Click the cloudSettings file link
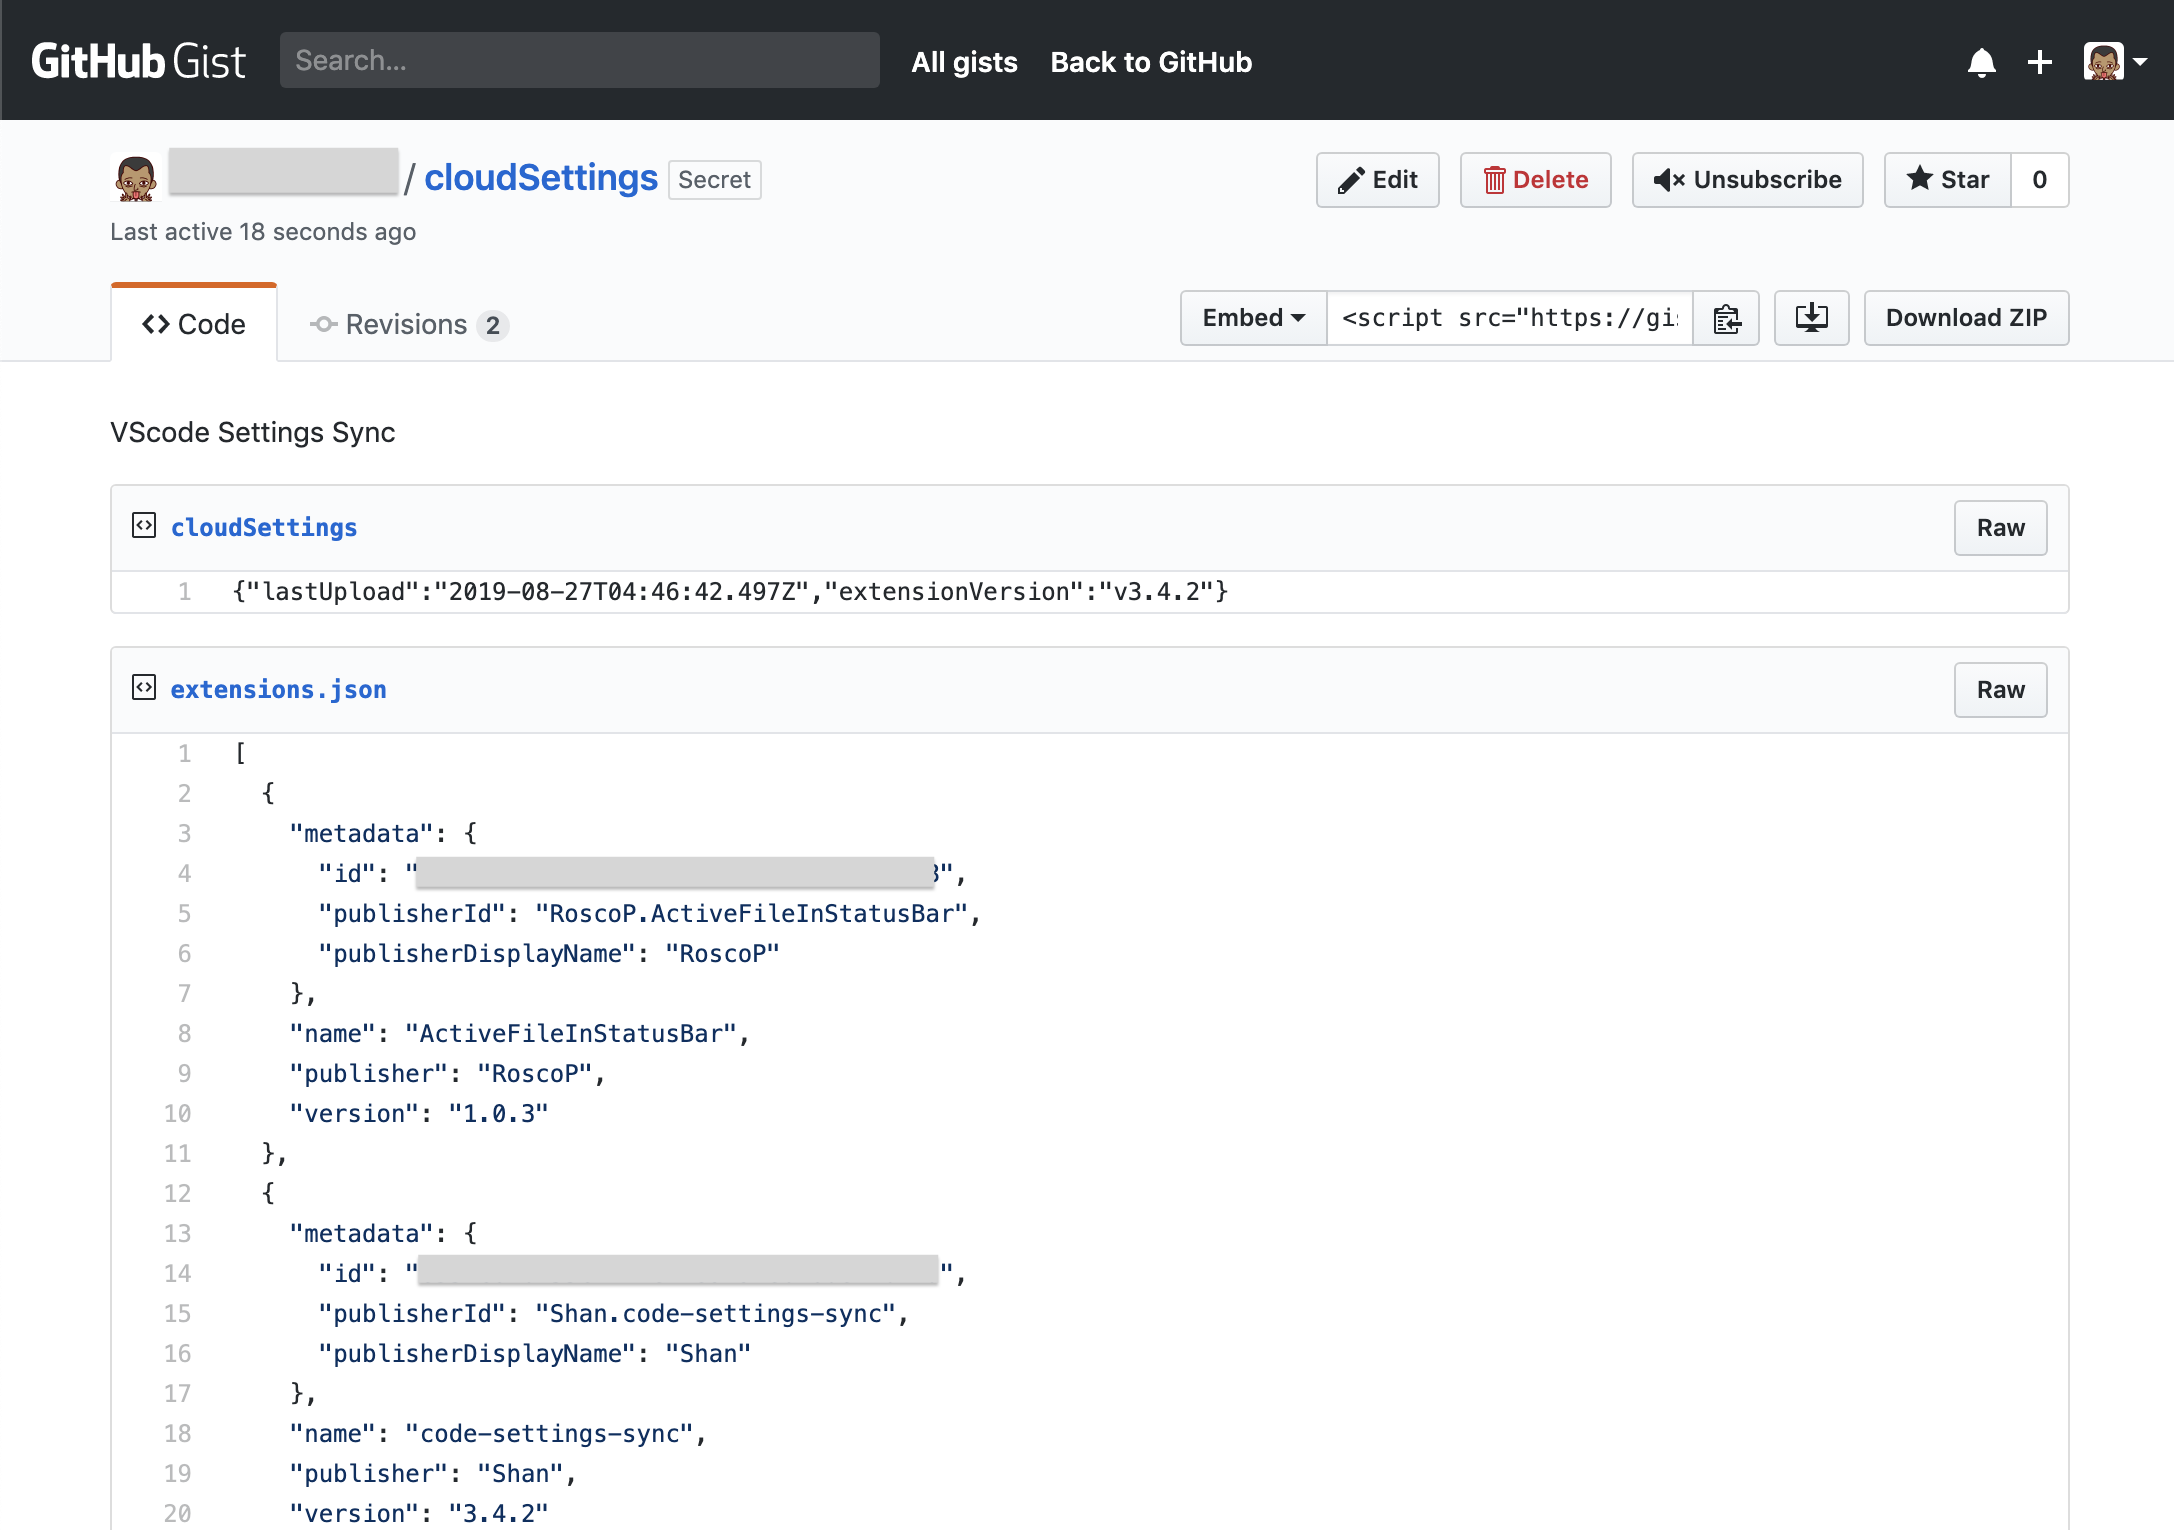 click(265, 528)
